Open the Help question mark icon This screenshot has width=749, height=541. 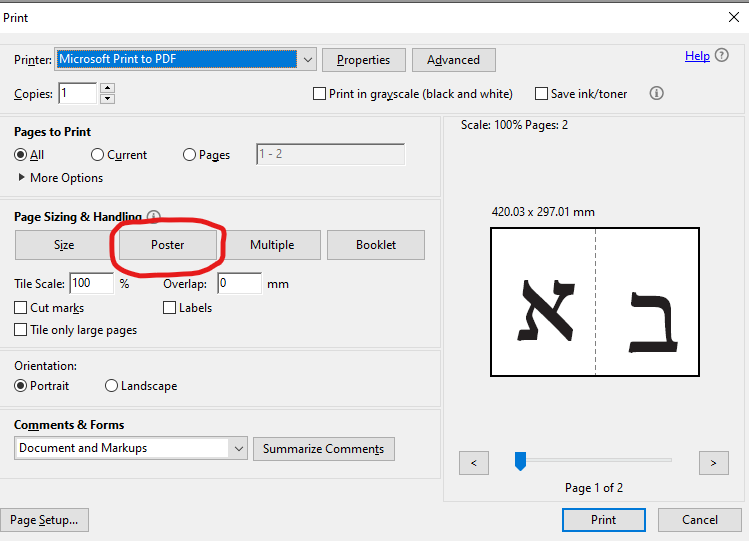click(x=722, y=56)
